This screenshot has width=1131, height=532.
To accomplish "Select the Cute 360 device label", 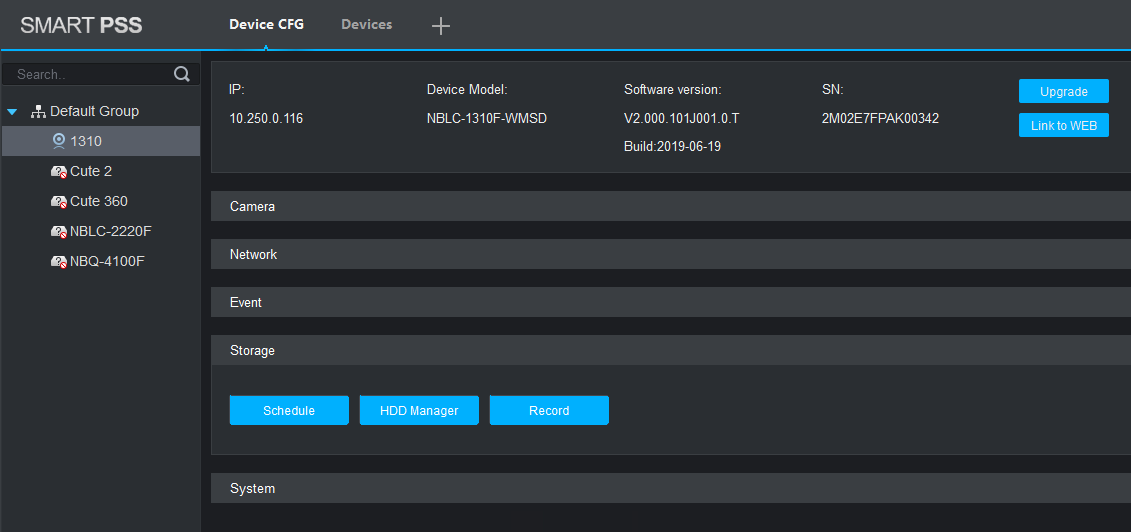I will pos(99,202).
